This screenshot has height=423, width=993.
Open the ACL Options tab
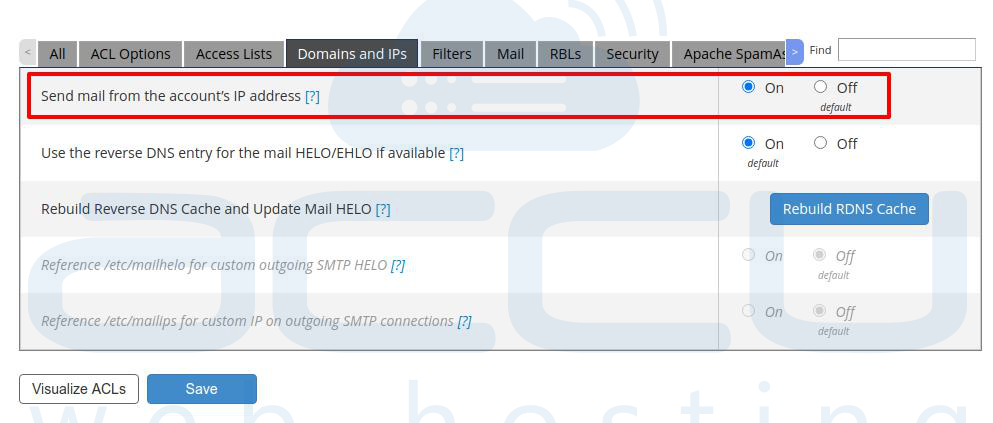tap(130, 54)
